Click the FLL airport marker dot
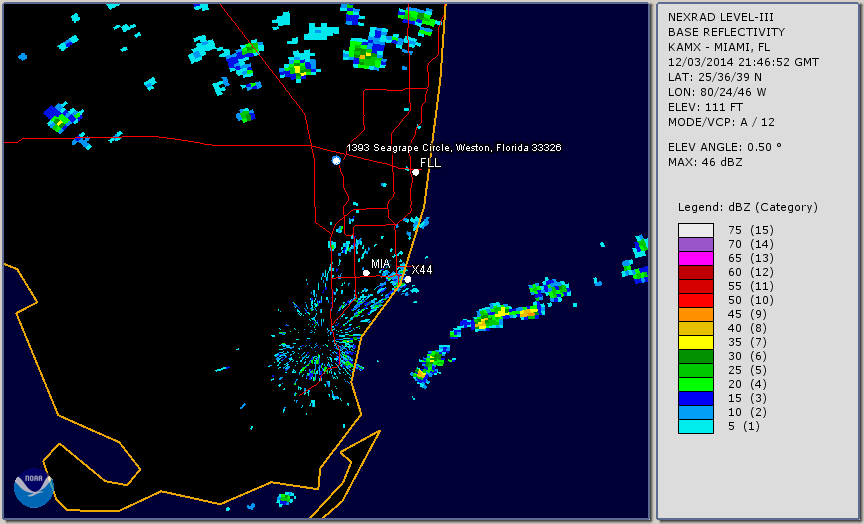The image size is (864, 524). [415, 172]
